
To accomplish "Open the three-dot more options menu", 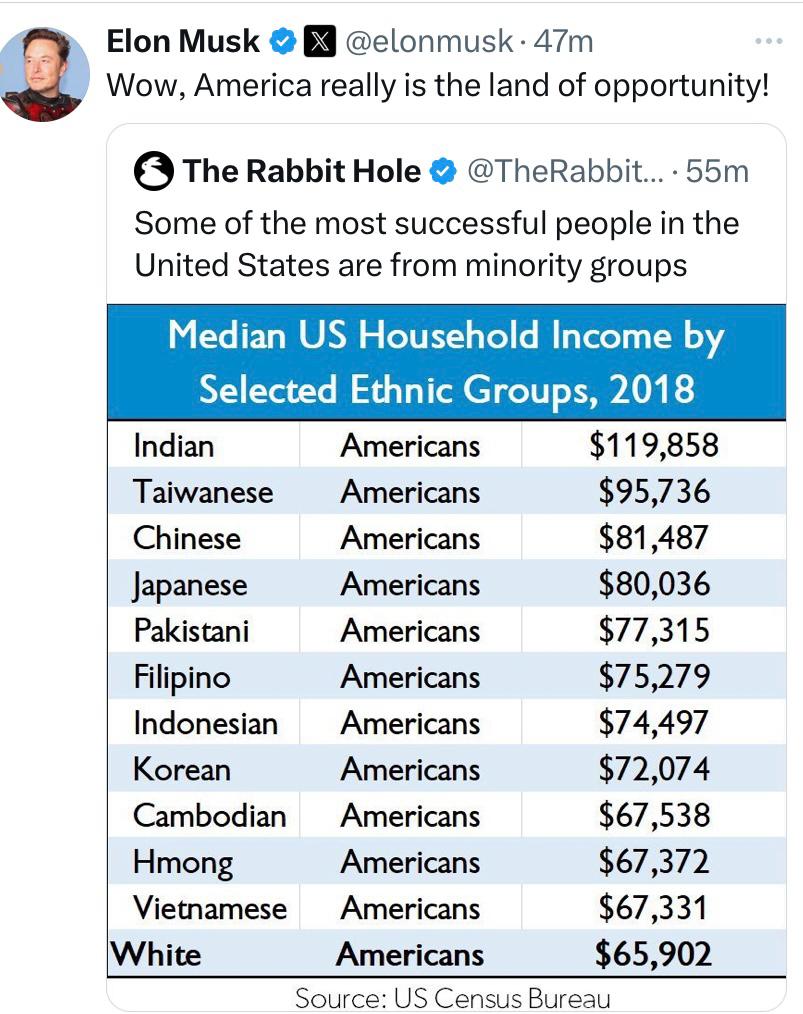I will pos(769,41).
